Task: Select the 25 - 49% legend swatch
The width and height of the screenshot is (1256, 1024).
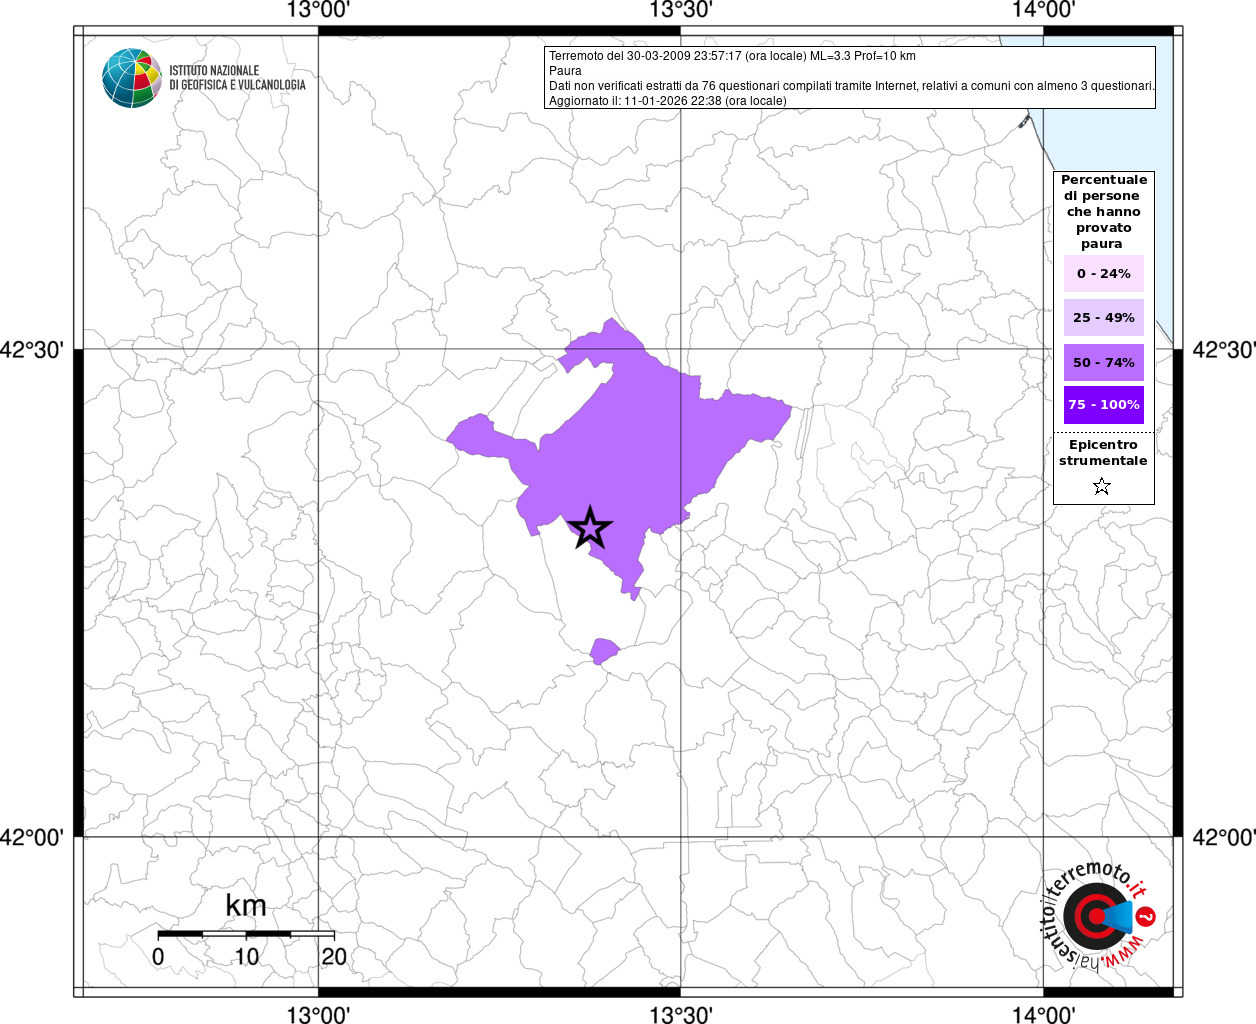Action: point(1104,317)
